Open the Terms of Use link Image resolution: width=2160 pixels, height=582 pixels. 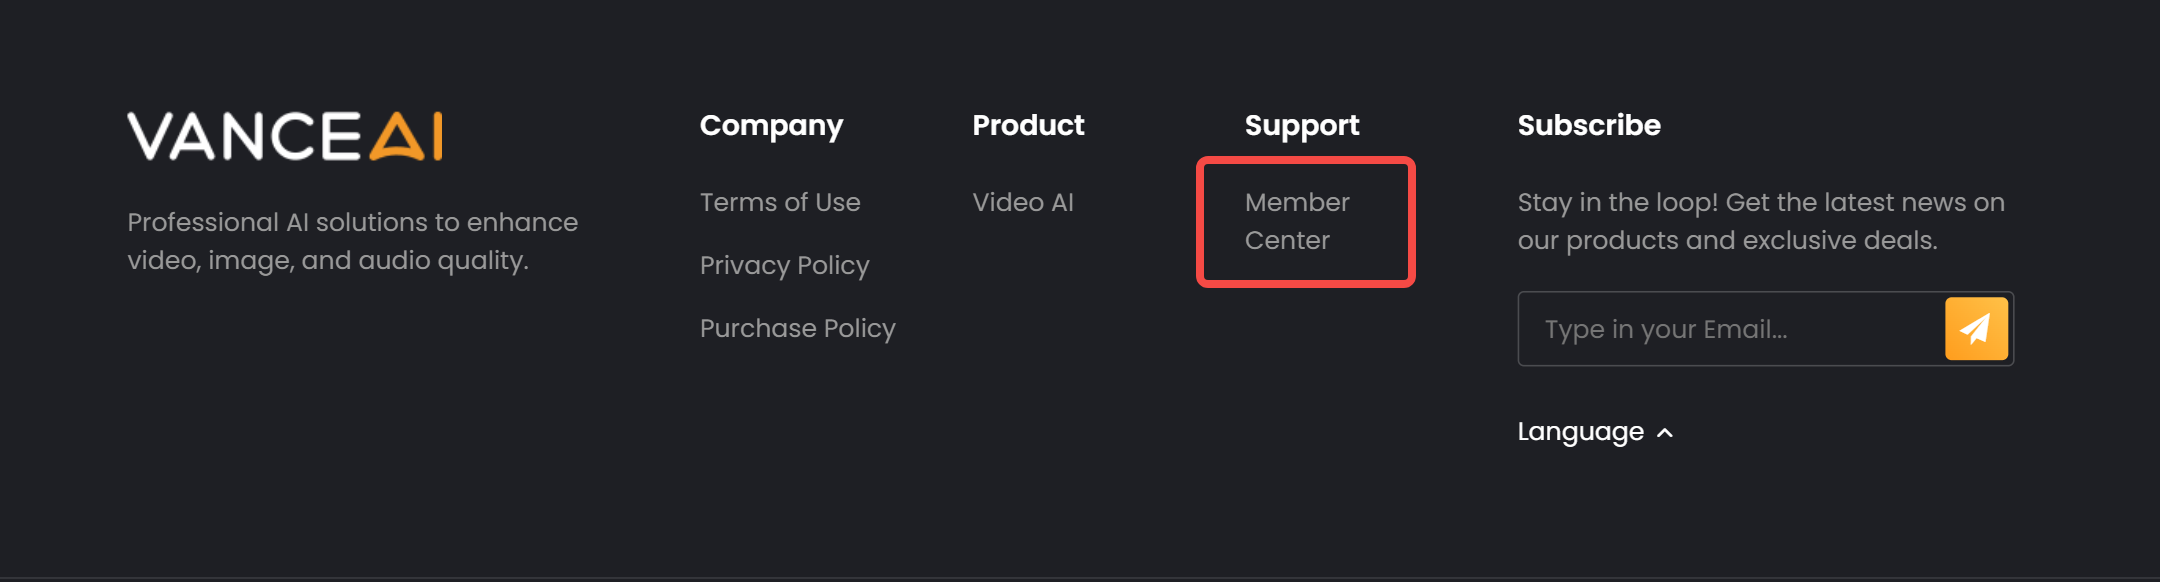780,202
